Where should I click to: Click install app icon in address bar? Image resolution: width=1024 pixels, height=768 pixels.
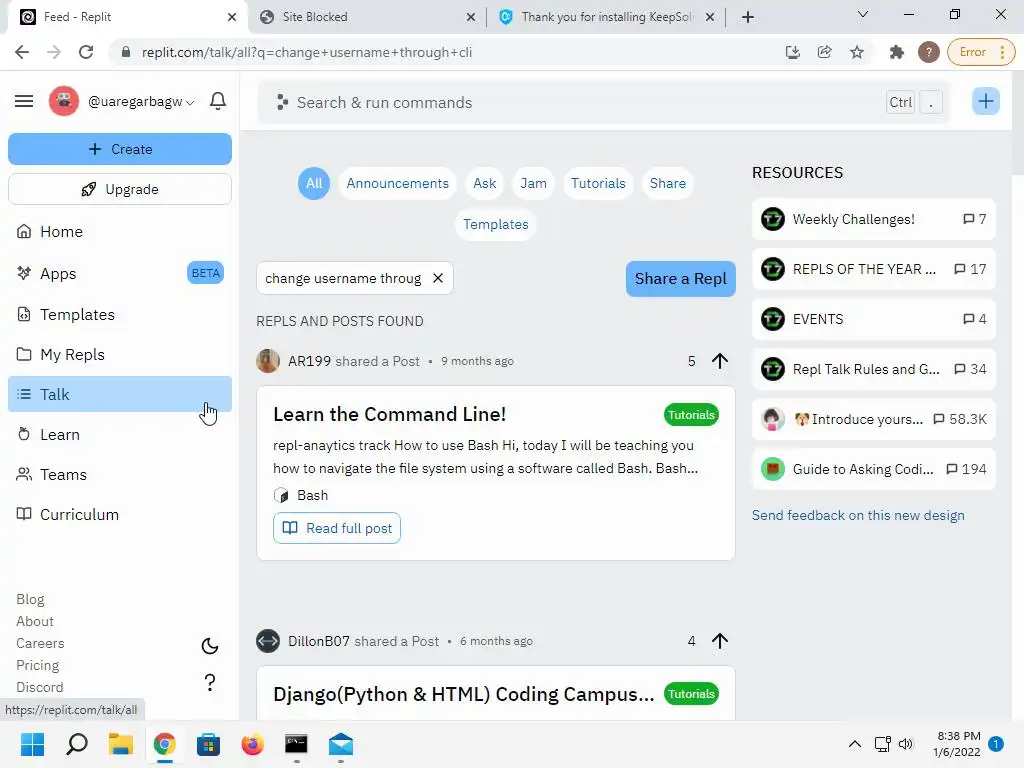tap(793, 52)
